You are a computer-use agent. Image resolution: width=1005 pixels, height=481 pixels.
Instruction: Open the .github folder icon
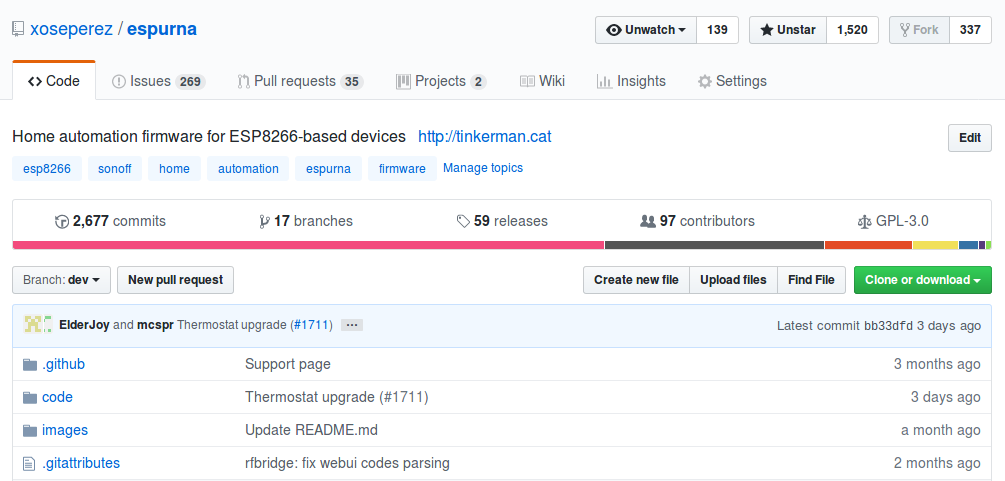pos(30,365)
